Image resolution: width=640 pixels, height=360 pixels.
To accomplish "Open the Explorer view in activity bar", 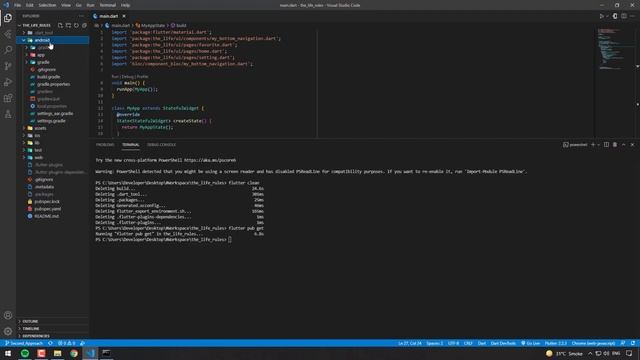I will click(8, 18).
